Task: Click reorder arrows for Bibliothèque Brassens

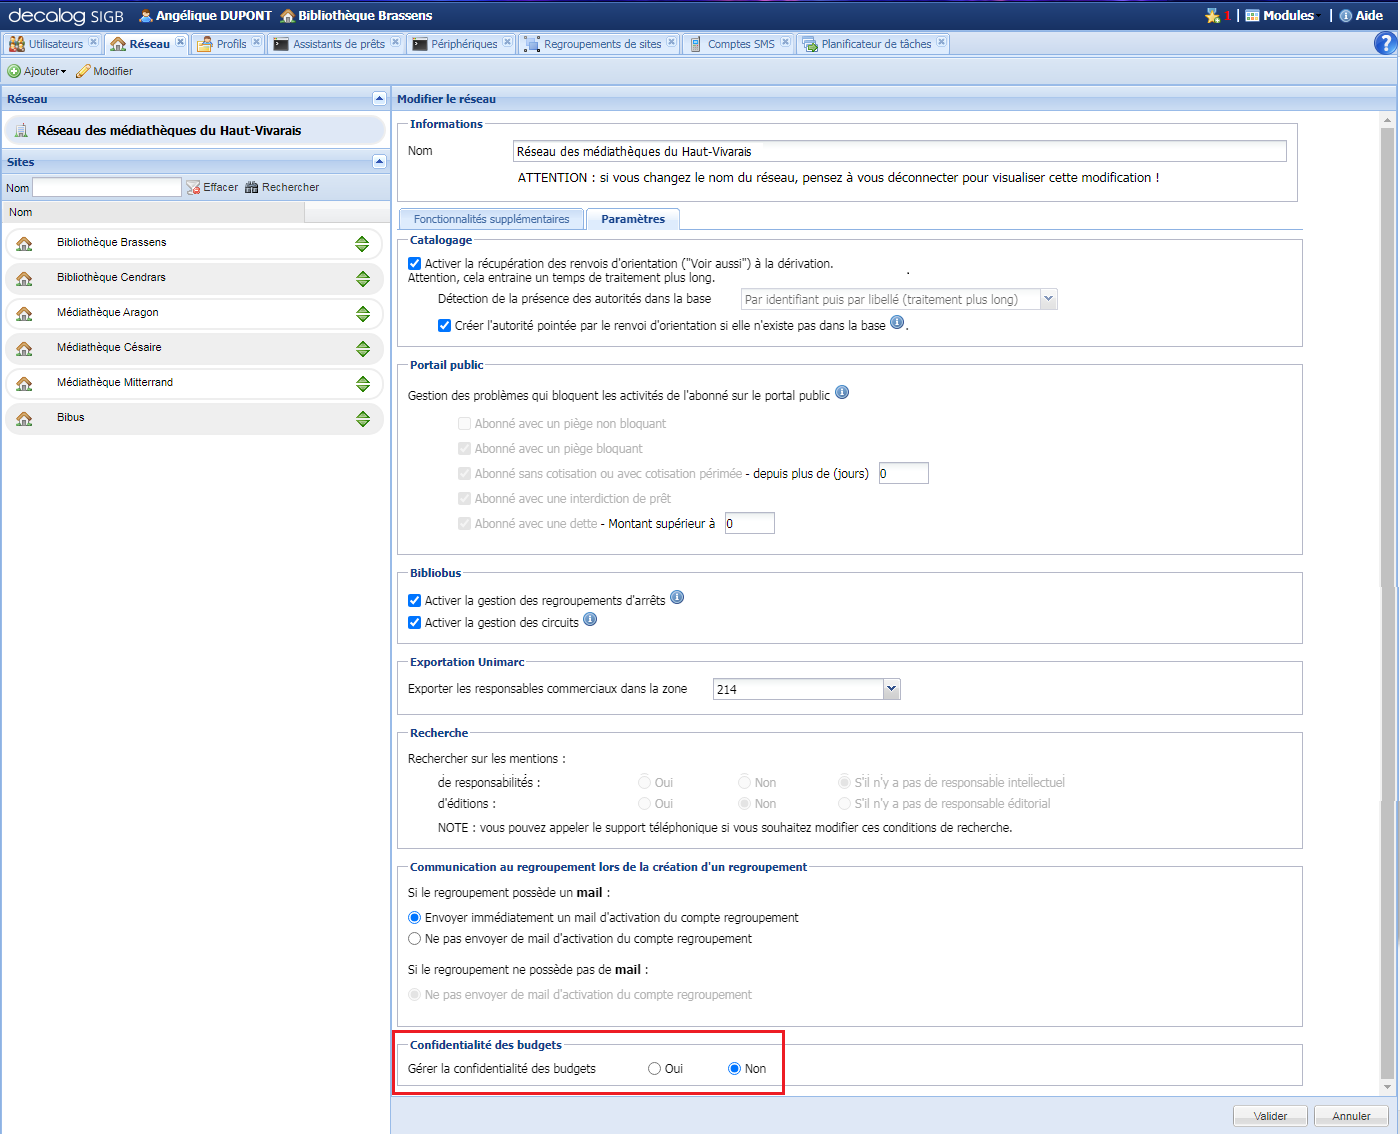Action: coord(363,244)
